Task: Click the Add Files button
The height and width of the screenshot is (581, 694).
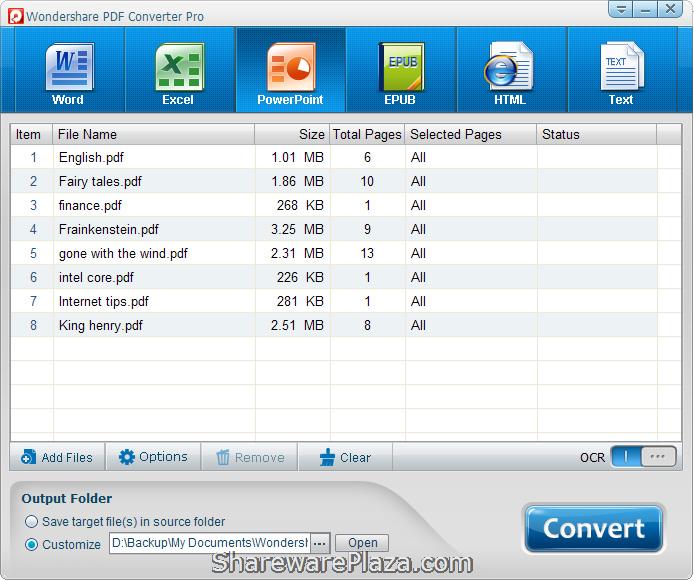Action: (x=57, y=457)
